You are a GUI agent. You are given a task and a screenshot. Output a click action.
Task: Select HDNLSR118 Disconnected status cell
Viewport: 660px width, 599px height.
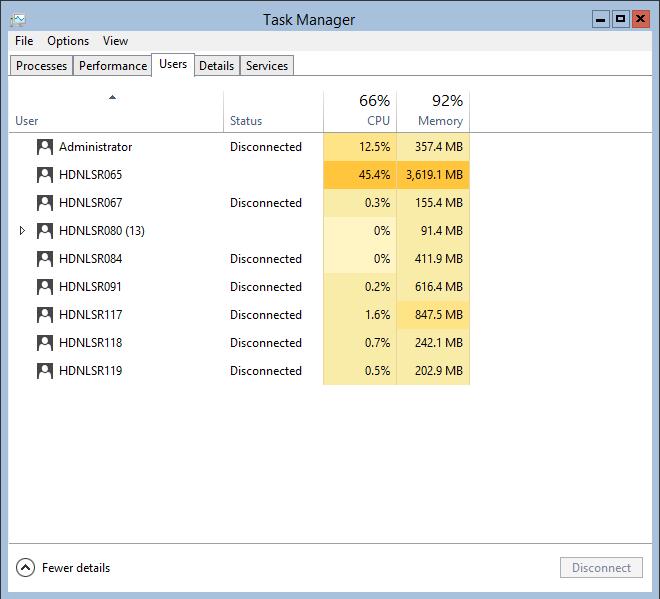point(265,343)
